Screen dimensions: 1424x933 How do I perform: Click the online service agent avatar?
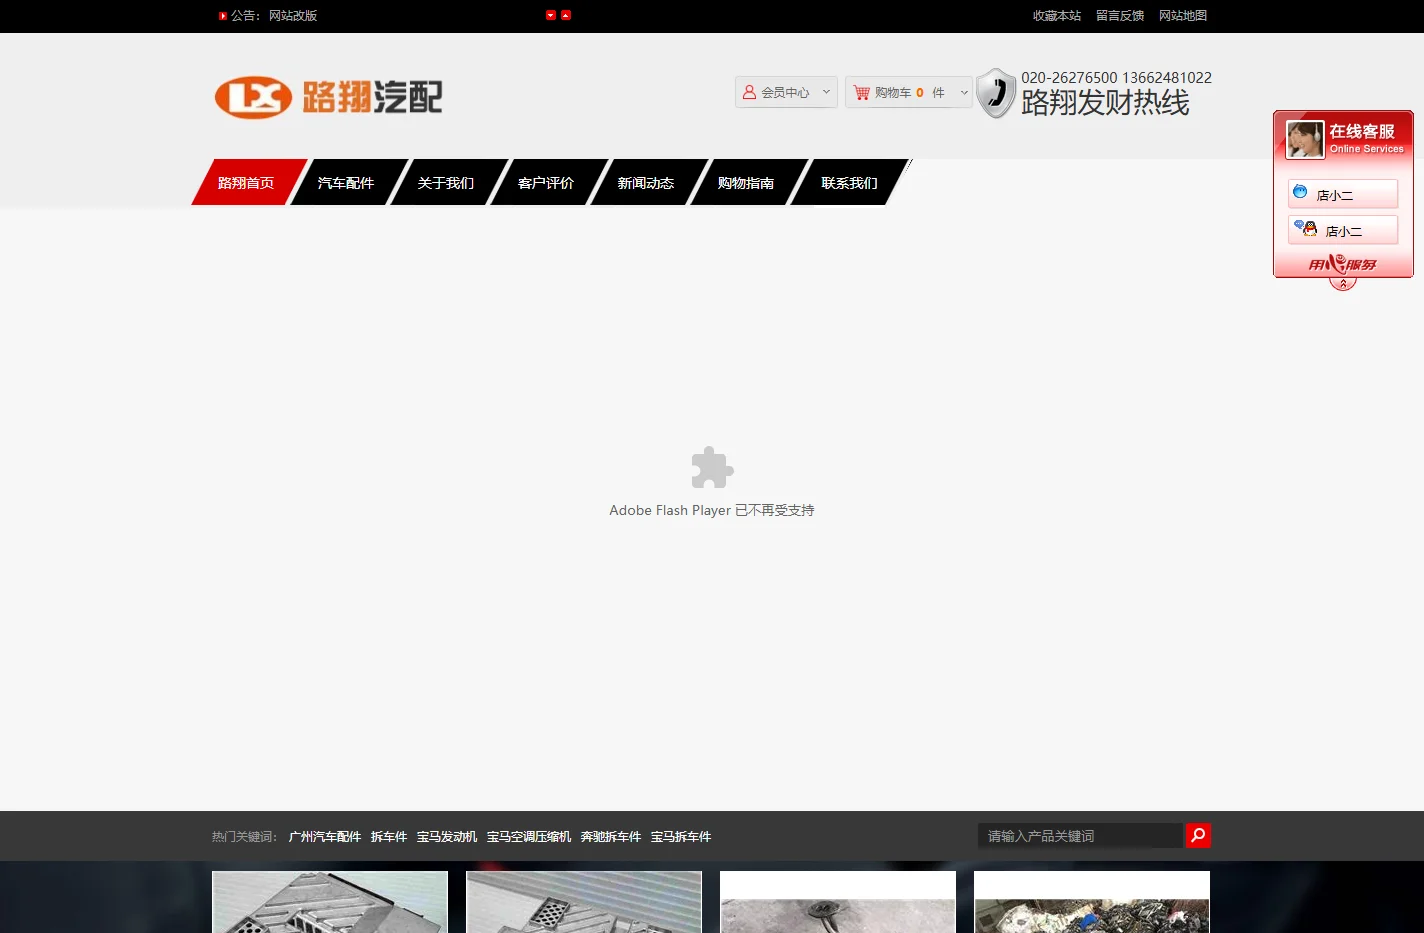(1305, 139)
